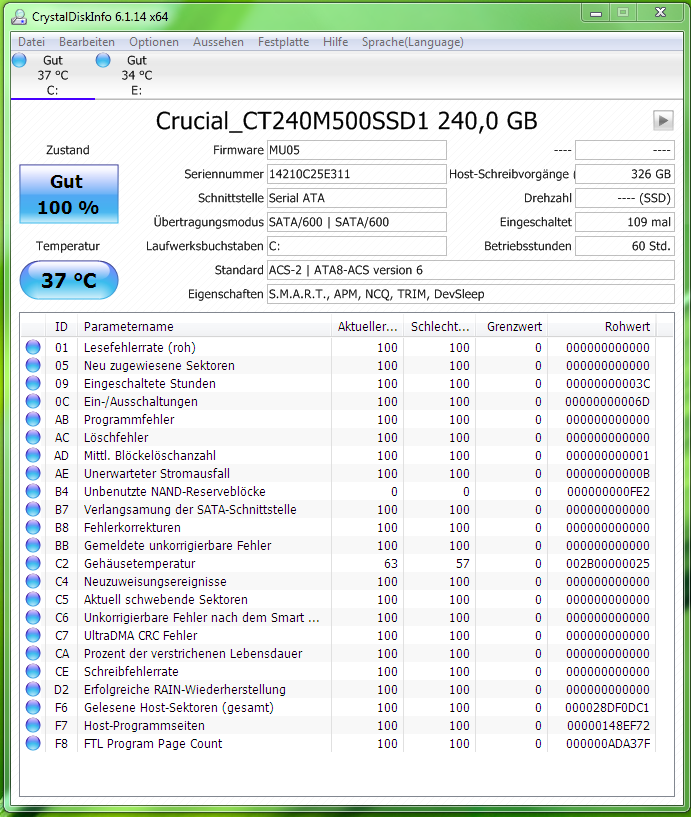Image resolution: width=691 pixels, height=817 pixels.
Task: Open the Datei menu
Action: pos(31,42)
